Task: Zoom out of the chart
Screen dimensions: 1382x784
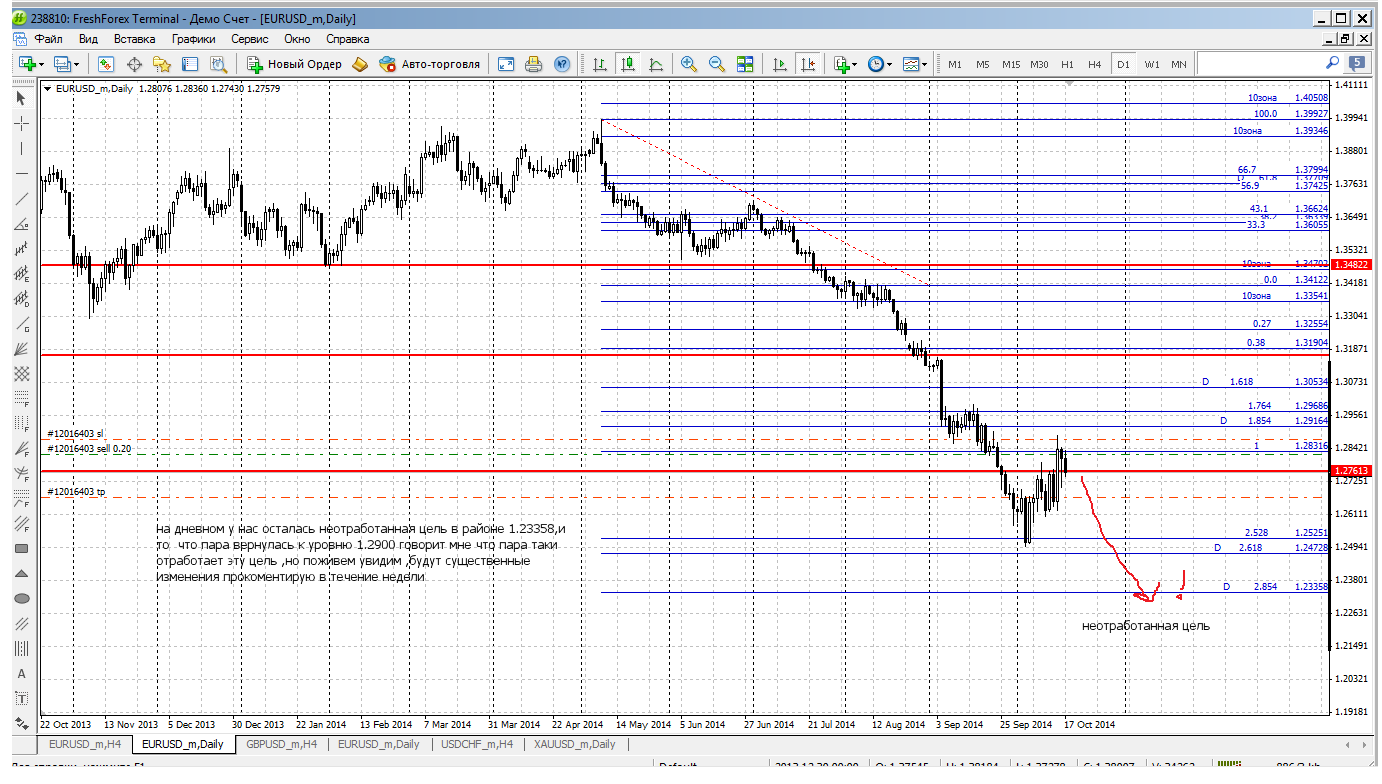Action: [x=717, y=64]
